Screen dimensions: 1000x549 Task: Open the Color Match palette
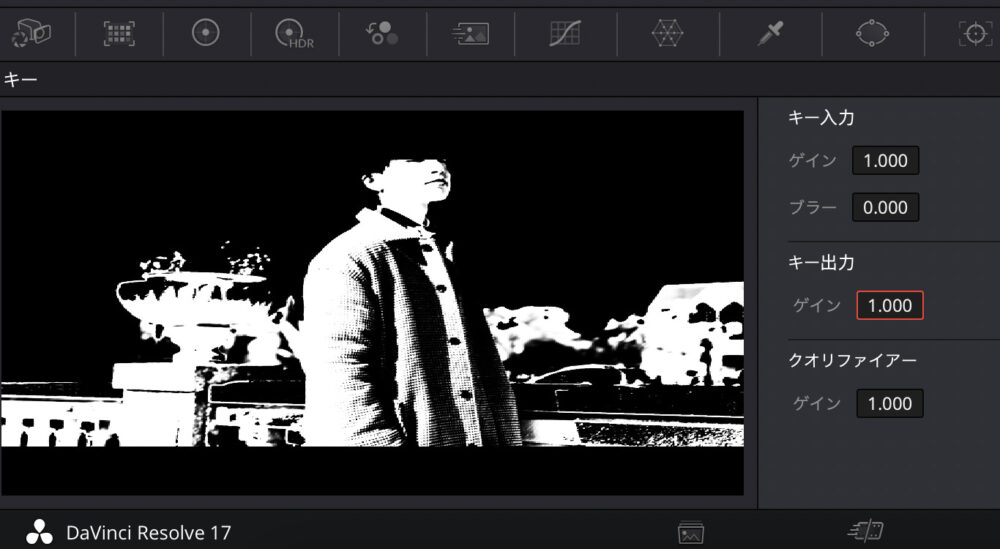[x=119, y=34]
